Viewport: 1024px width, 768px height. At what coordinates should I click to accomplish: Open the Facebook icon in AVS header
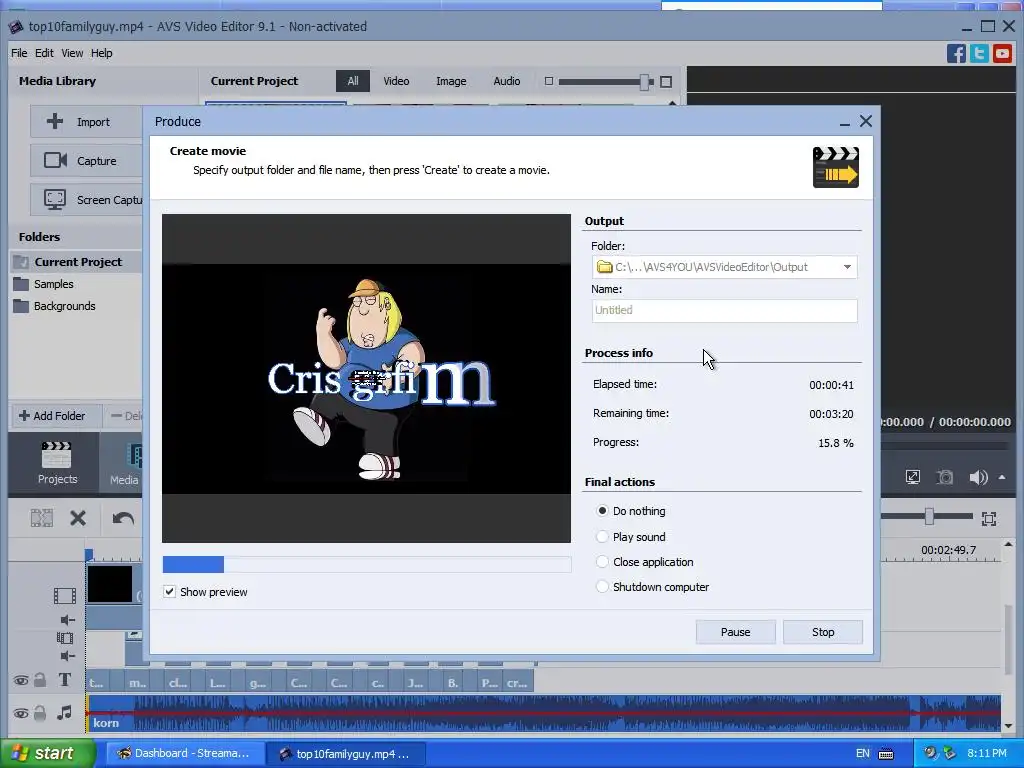tap(956, 53)
